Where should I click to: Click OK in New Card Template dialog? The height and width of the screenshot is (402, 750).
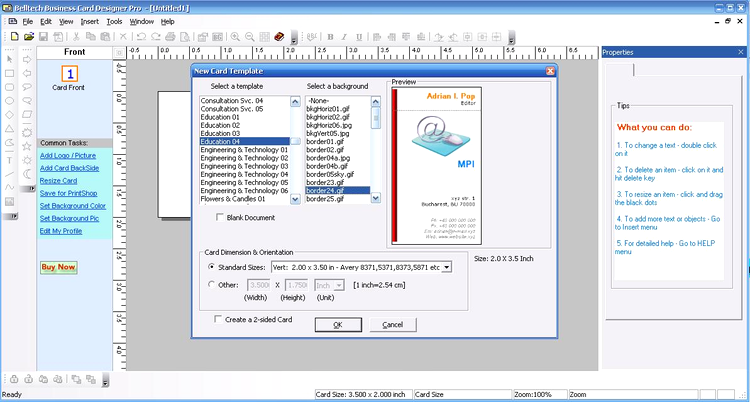338,324
